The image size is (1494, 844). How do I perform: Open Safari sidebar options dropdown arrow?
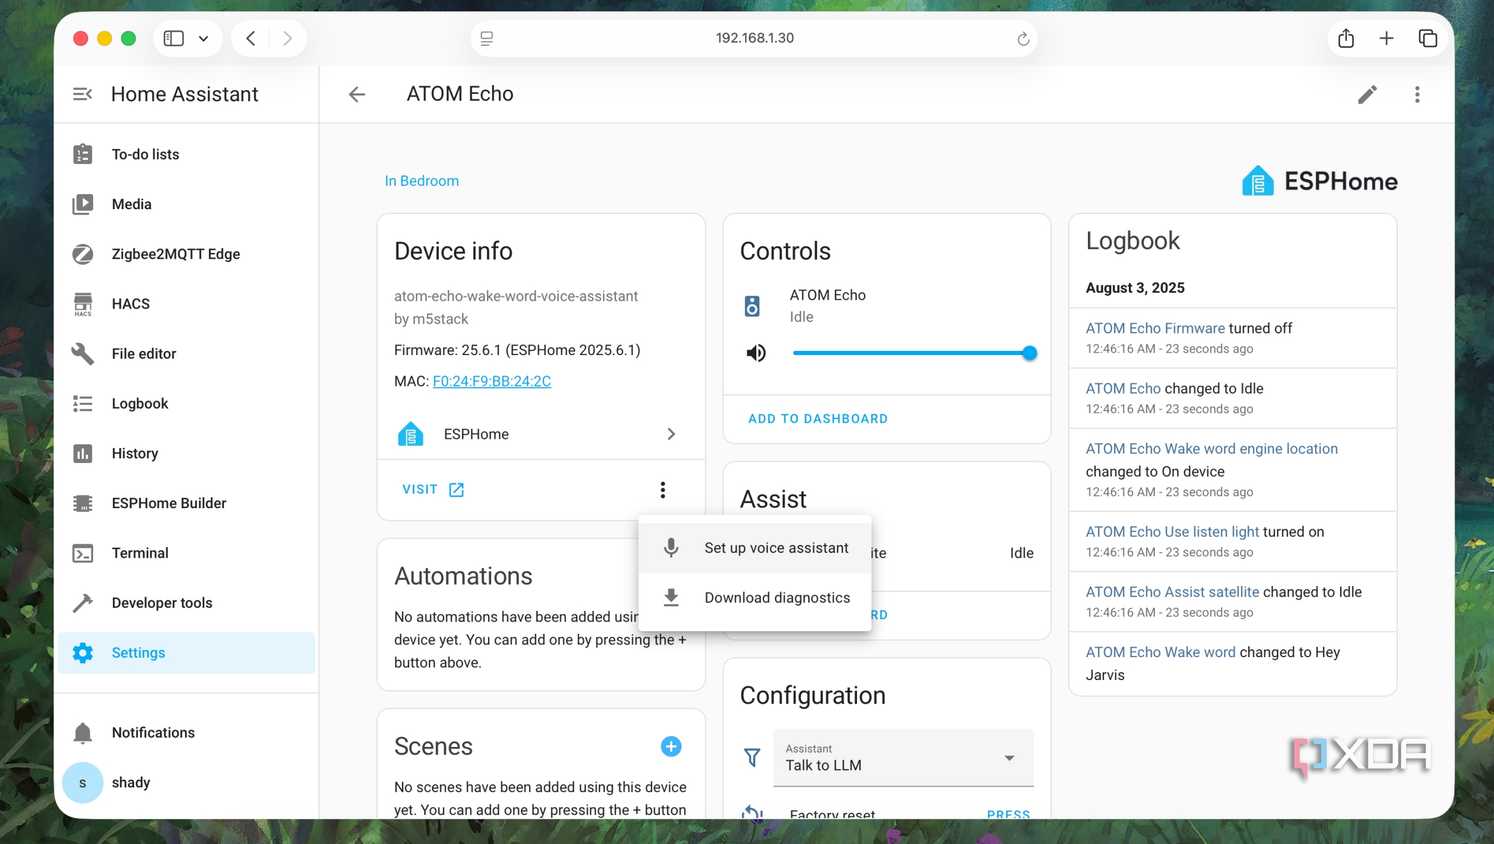coord(203,38)
